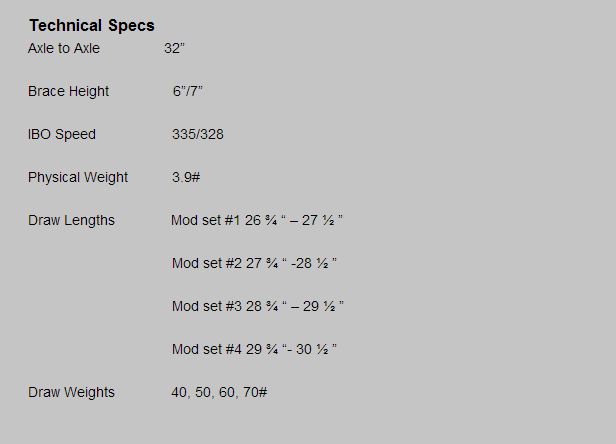Screen dimensions: 616x444
Task: Click the 30 ½ measurement in Mod set #4
Action: (312, 349)
